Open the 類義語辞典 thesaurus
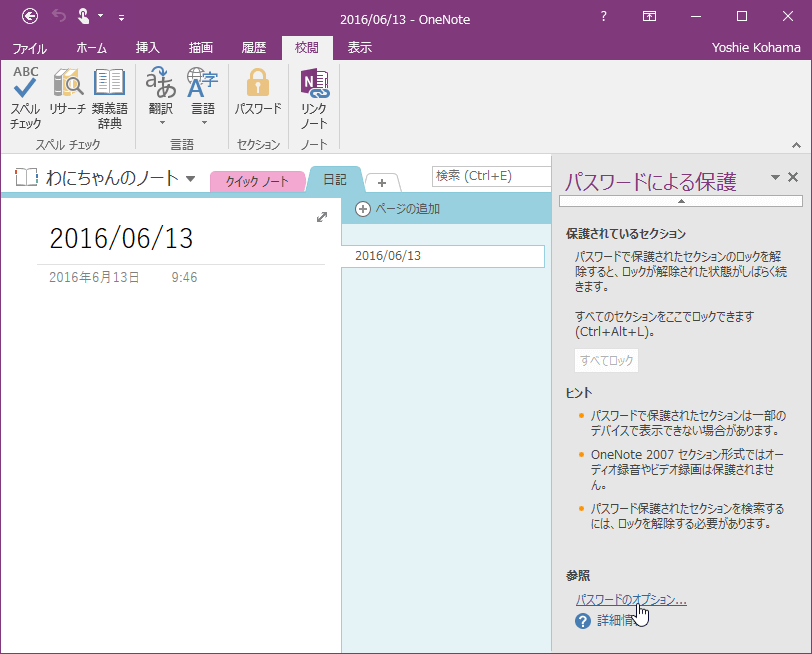812x654 pixels. pyautogui.click(x=110, y=98)
